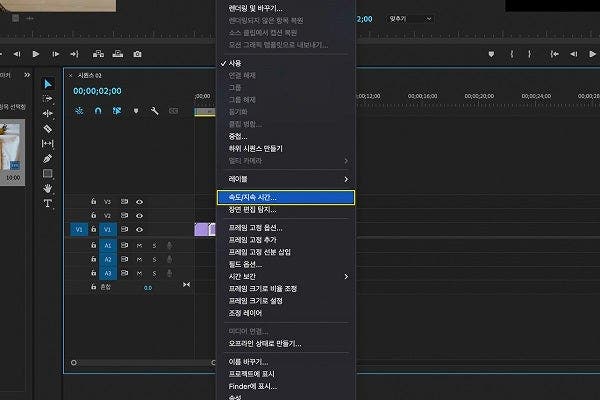The image size is (600, 400).
Task: Toggle V1 track output eye
Action: [x=139, y=230]
